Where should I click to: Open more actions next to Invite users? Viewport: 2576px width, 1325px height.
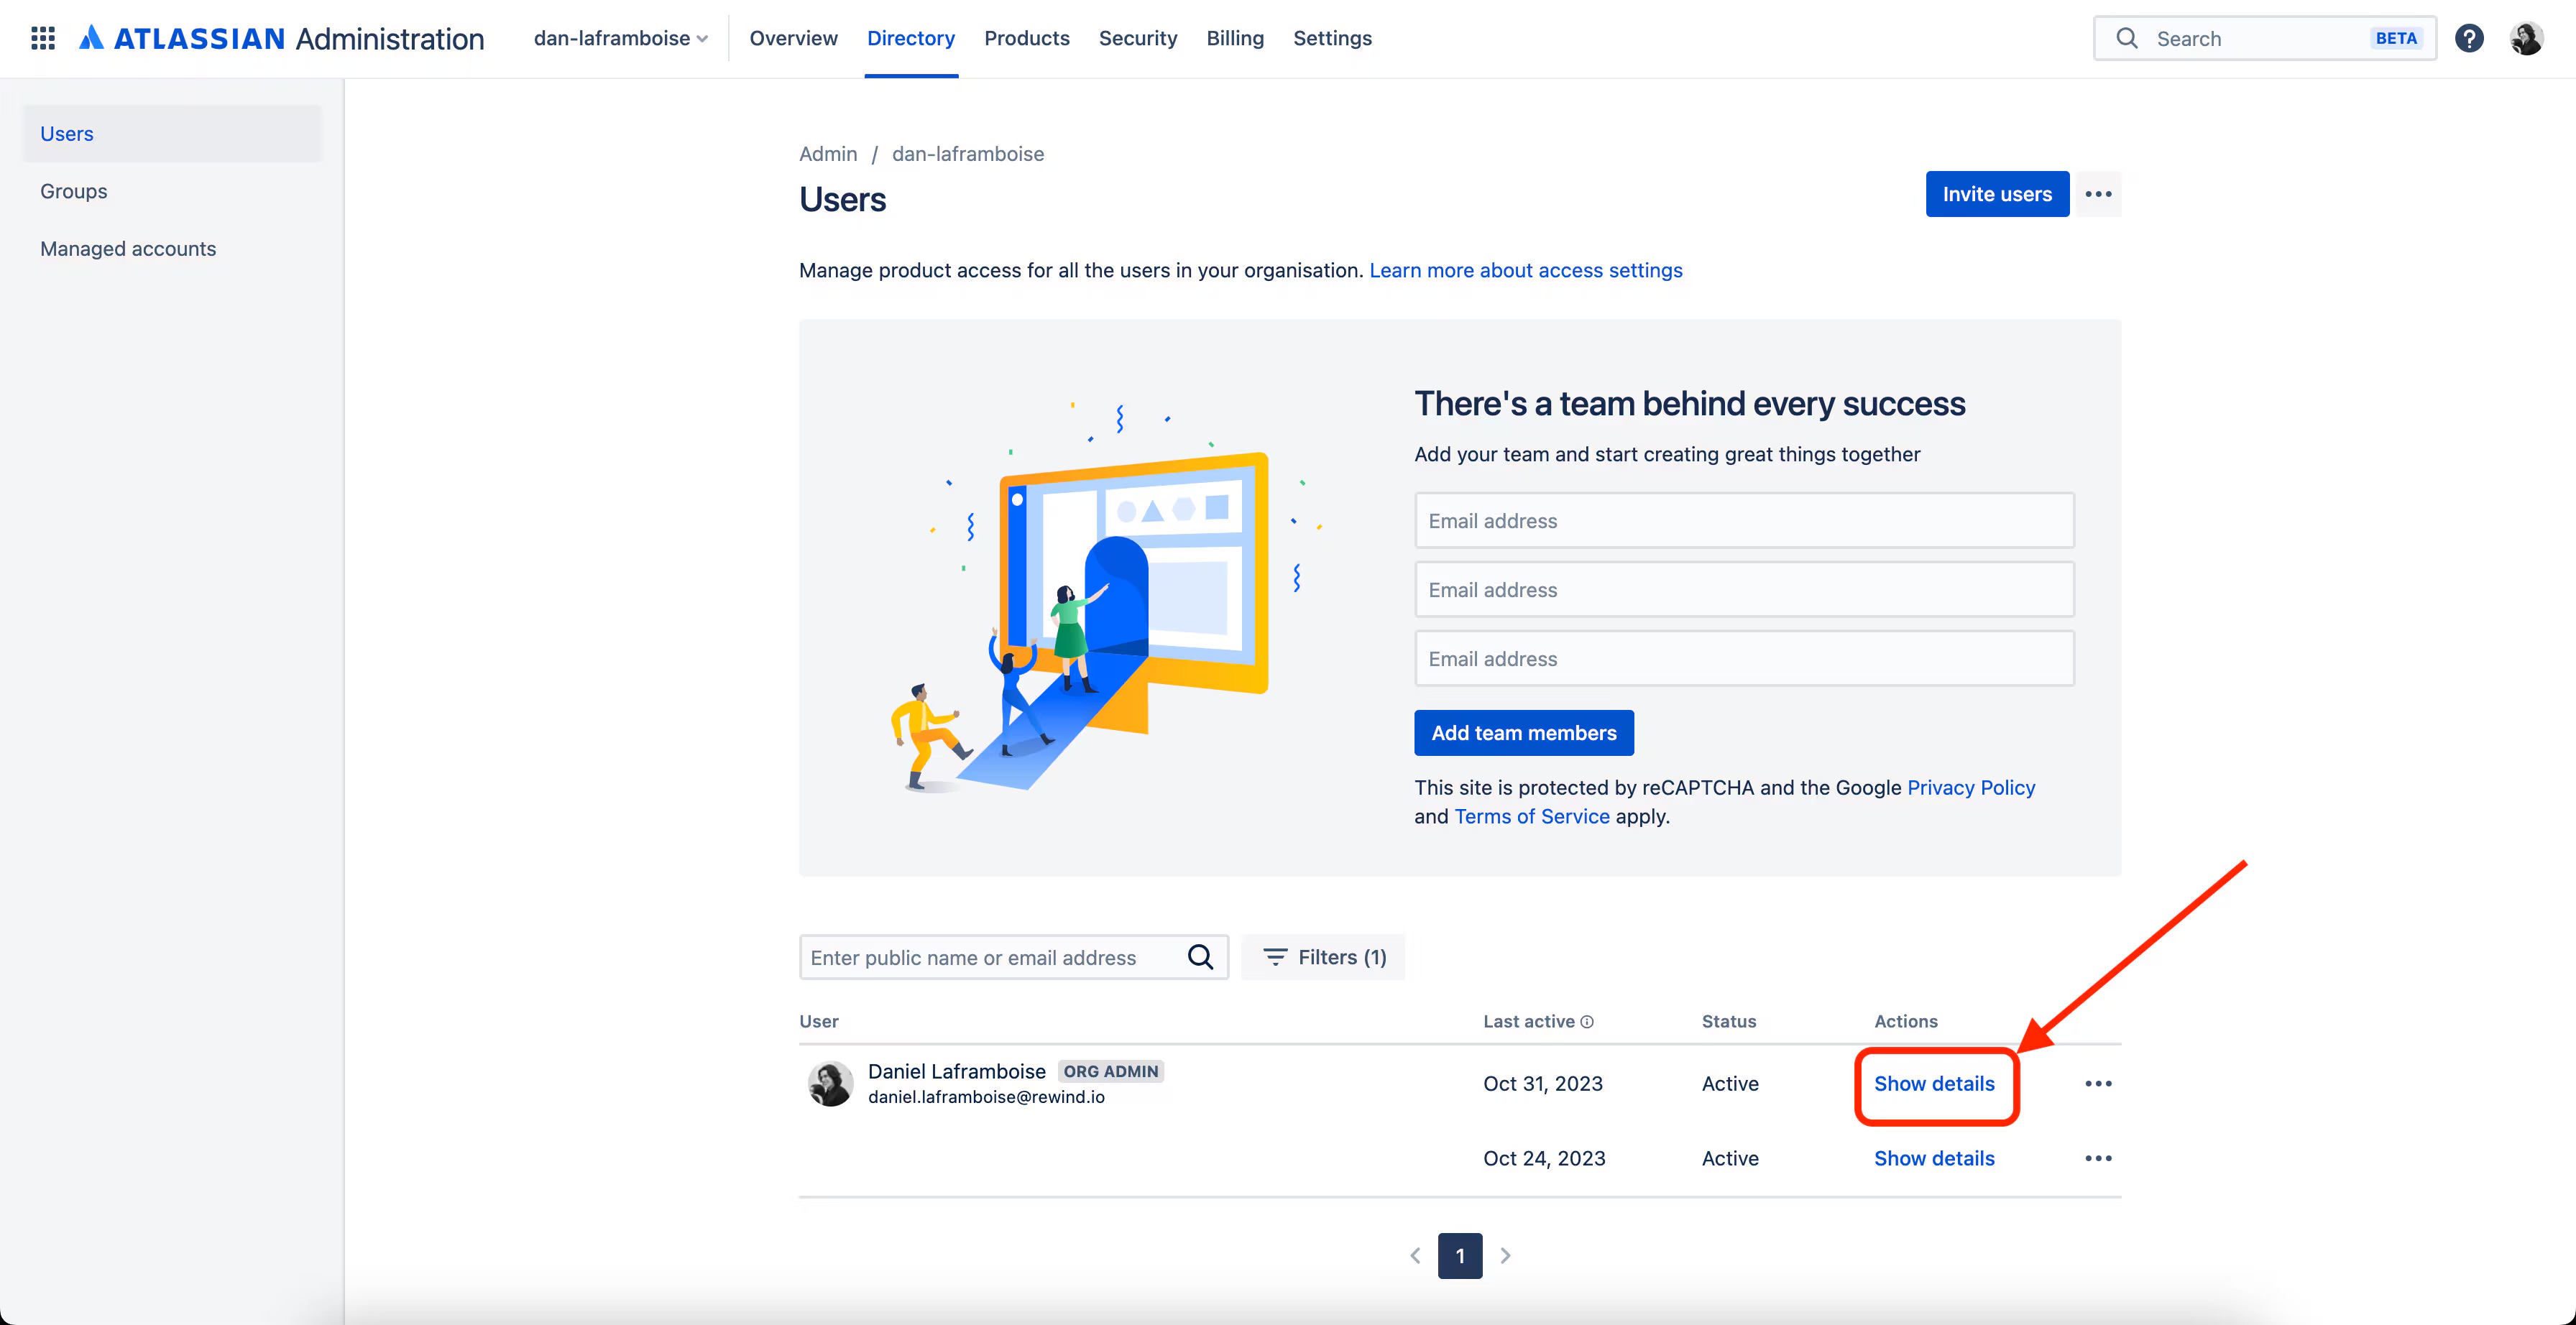(2098, 194)
